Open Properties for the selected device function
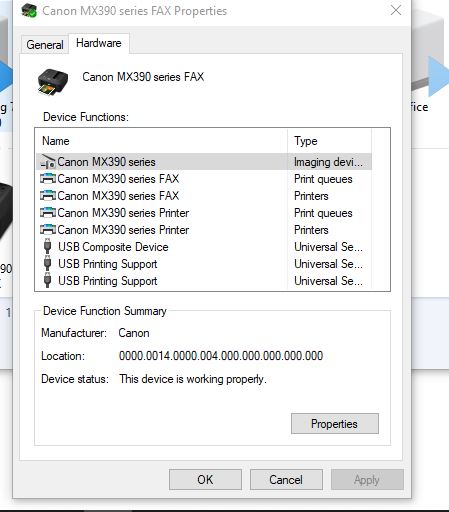The height and width of the screenshot is (512, 449). tap(335, 424)
